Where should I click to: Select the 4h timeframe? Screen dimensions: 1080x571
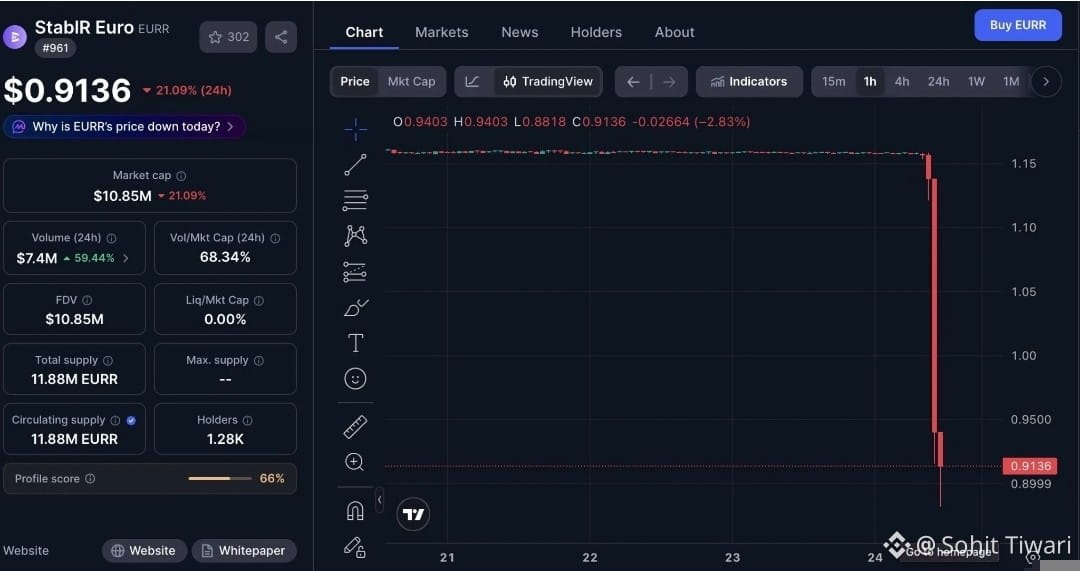coord(902,81)
